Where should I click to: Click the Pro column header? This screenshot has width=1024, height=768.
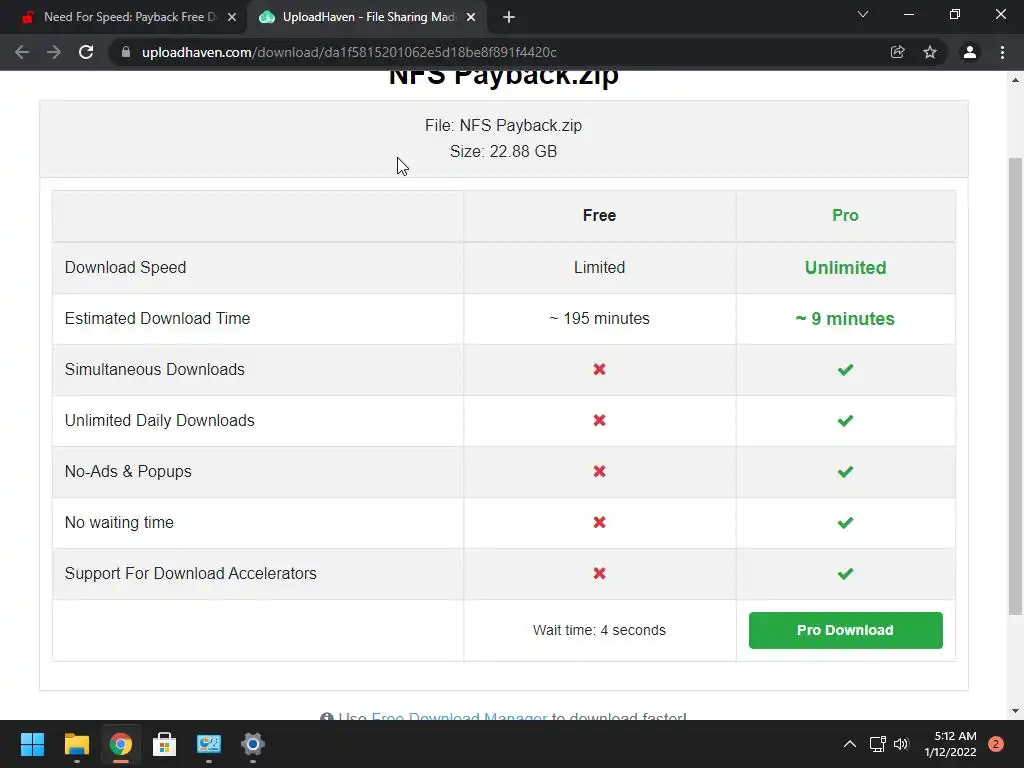(845, 216)
